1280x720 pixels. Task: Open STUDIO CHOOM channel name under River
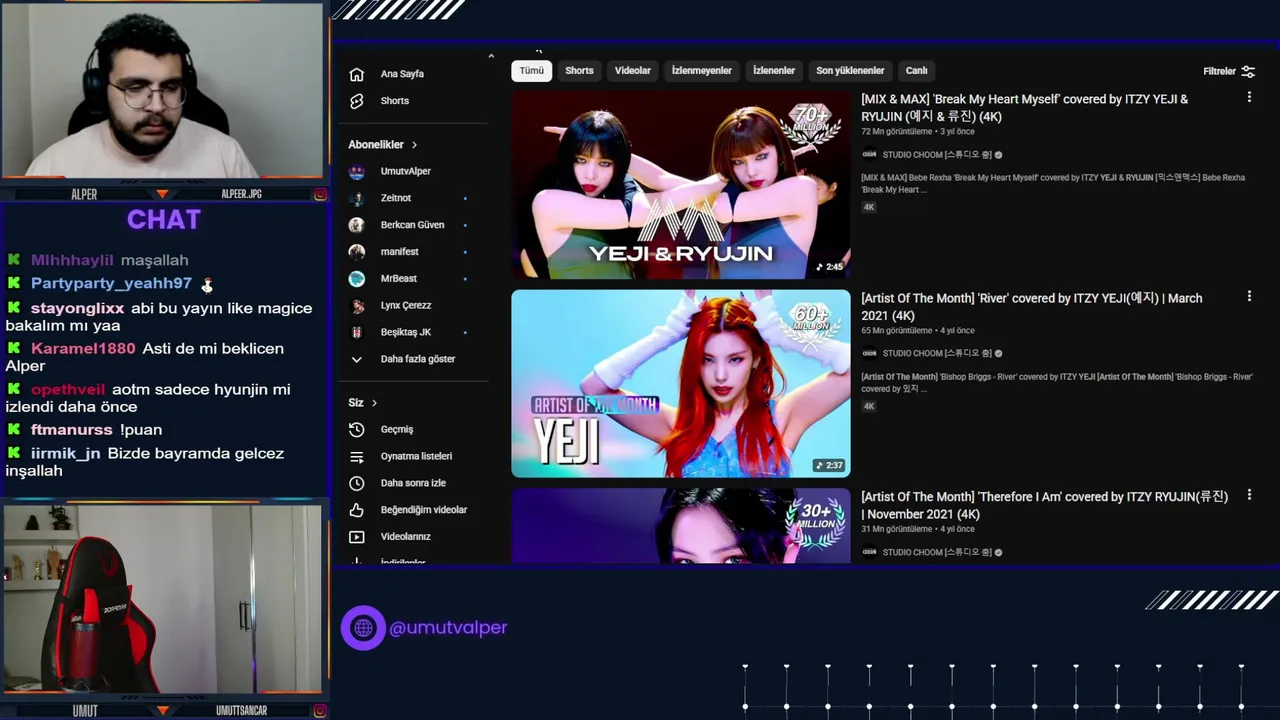coord(936,354)
